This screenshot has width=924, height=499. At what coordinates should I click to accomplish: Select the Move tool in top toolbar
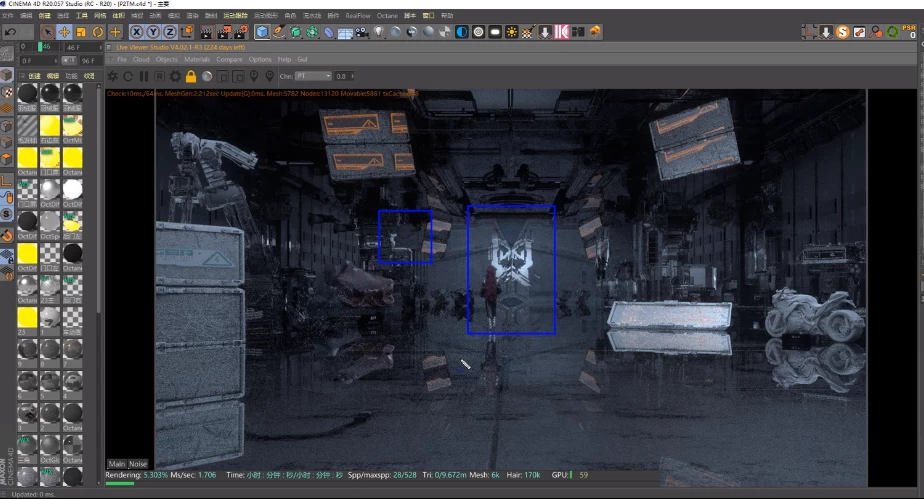[64, 32]
